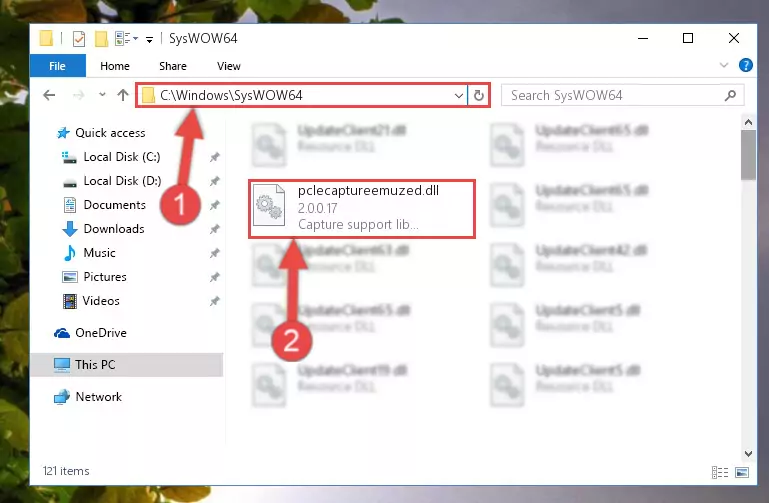Screen dimensions: 769x503
Task: Open Pictures in the sidebar
Action: click(94, 277)
